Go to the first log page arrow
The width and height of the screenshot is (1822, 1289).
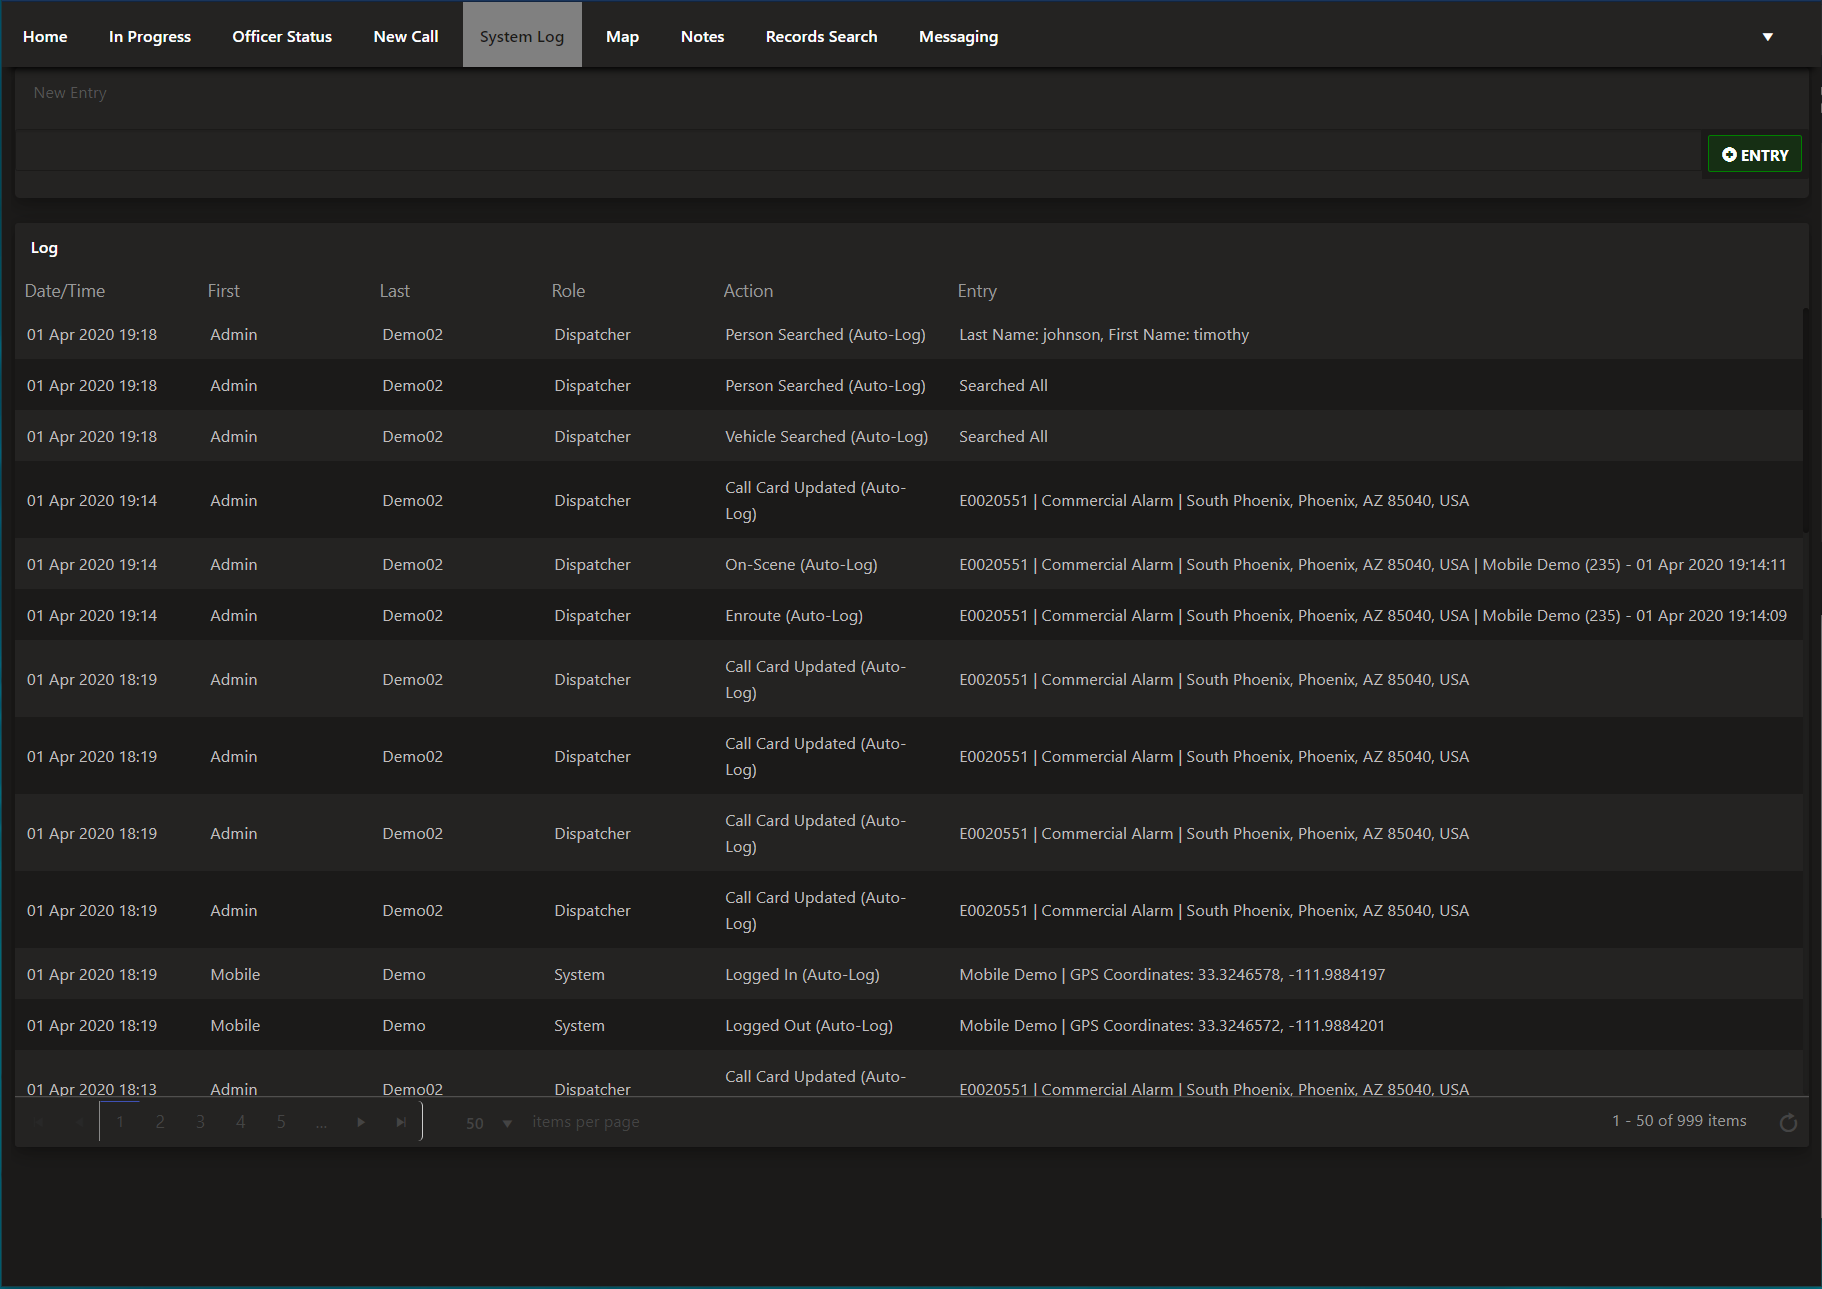tap(39, 1122)
